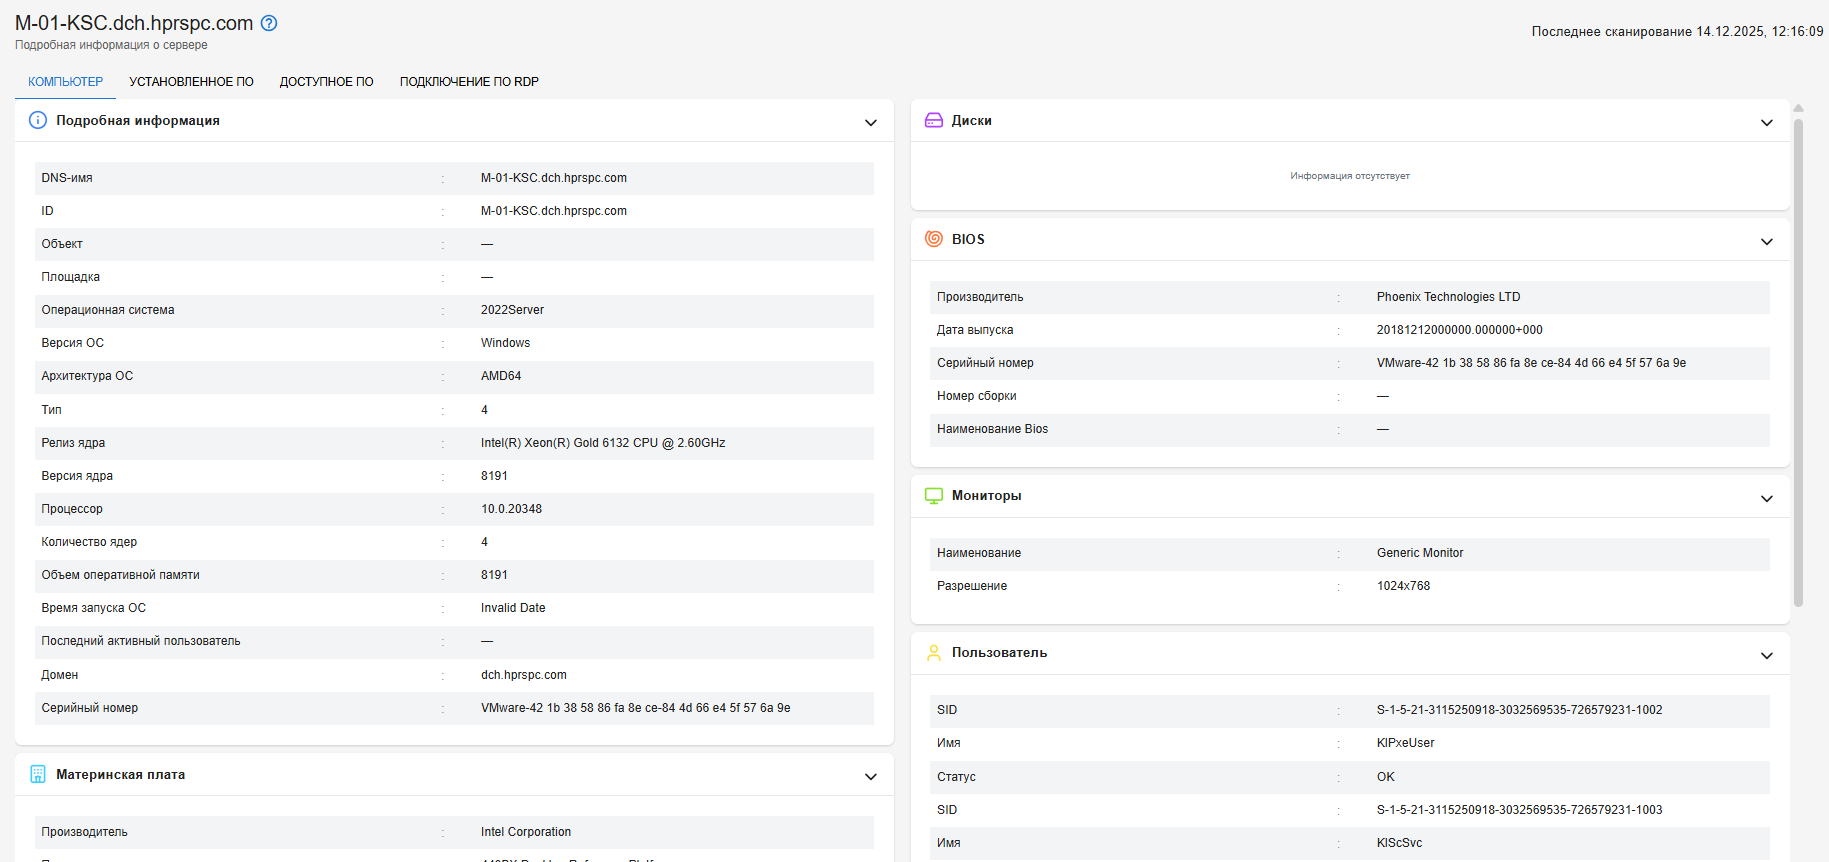Click the Пользователь person icon
This screenshot has width=1829, height=862.
934,653
